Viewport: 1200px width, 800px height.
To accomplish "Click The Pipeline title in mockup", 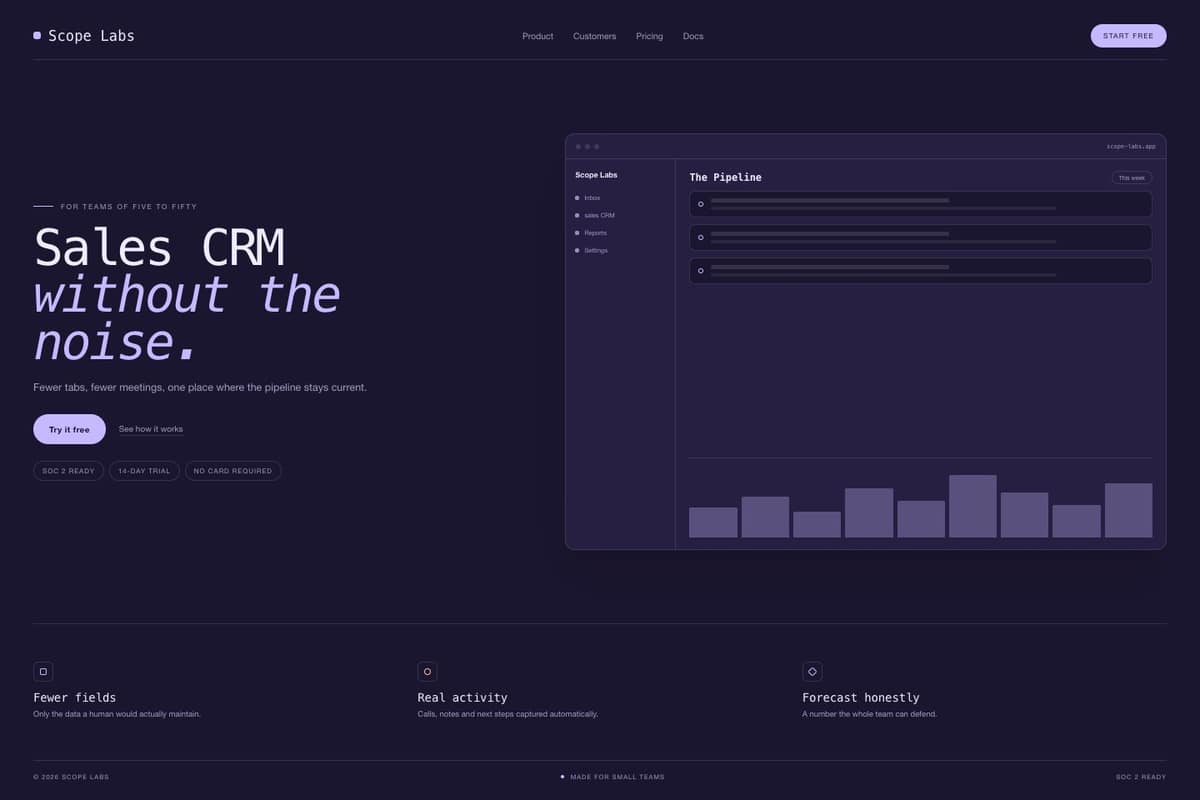I will (x=725, y=177).
